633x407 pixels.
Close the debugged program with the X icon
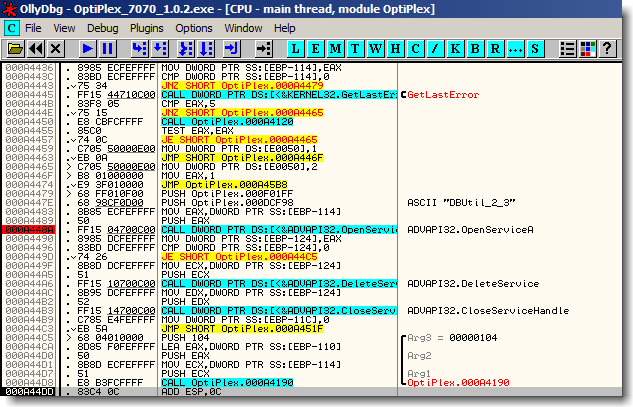[55, 49]
